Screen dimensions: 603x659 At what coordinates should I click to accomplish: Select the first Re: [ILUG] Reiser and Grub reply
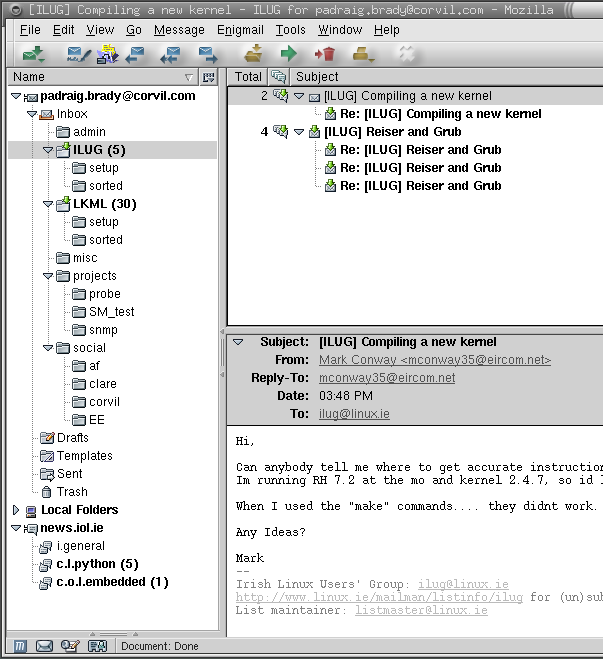(421, 150)
